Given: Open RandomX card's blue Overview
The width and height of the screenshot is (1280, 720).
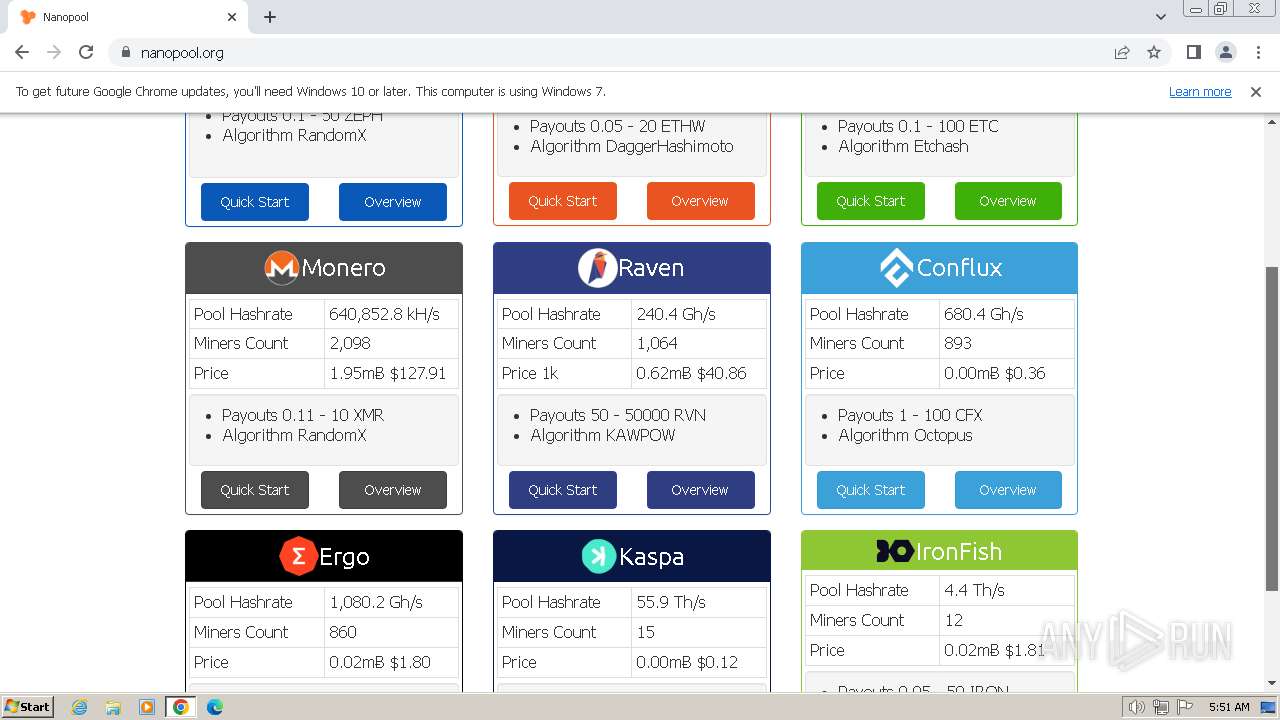Looking at the screenshot, I should pyautogui.click(x=393, y=202).
